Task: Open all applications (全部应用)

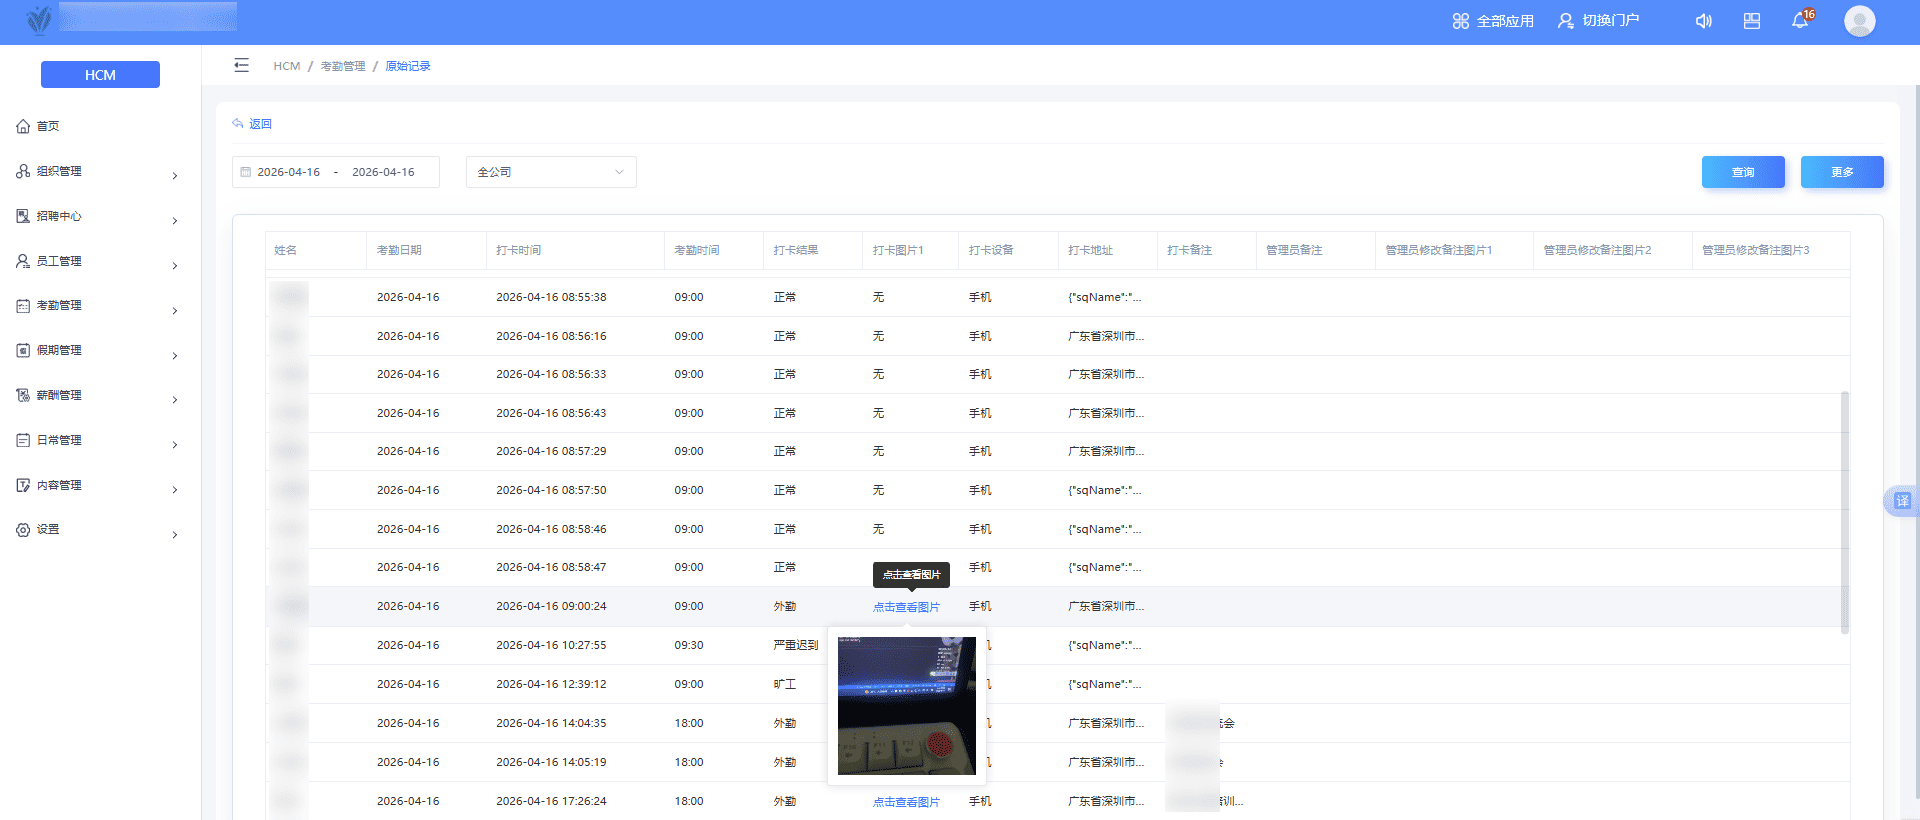Action: 1493,21
